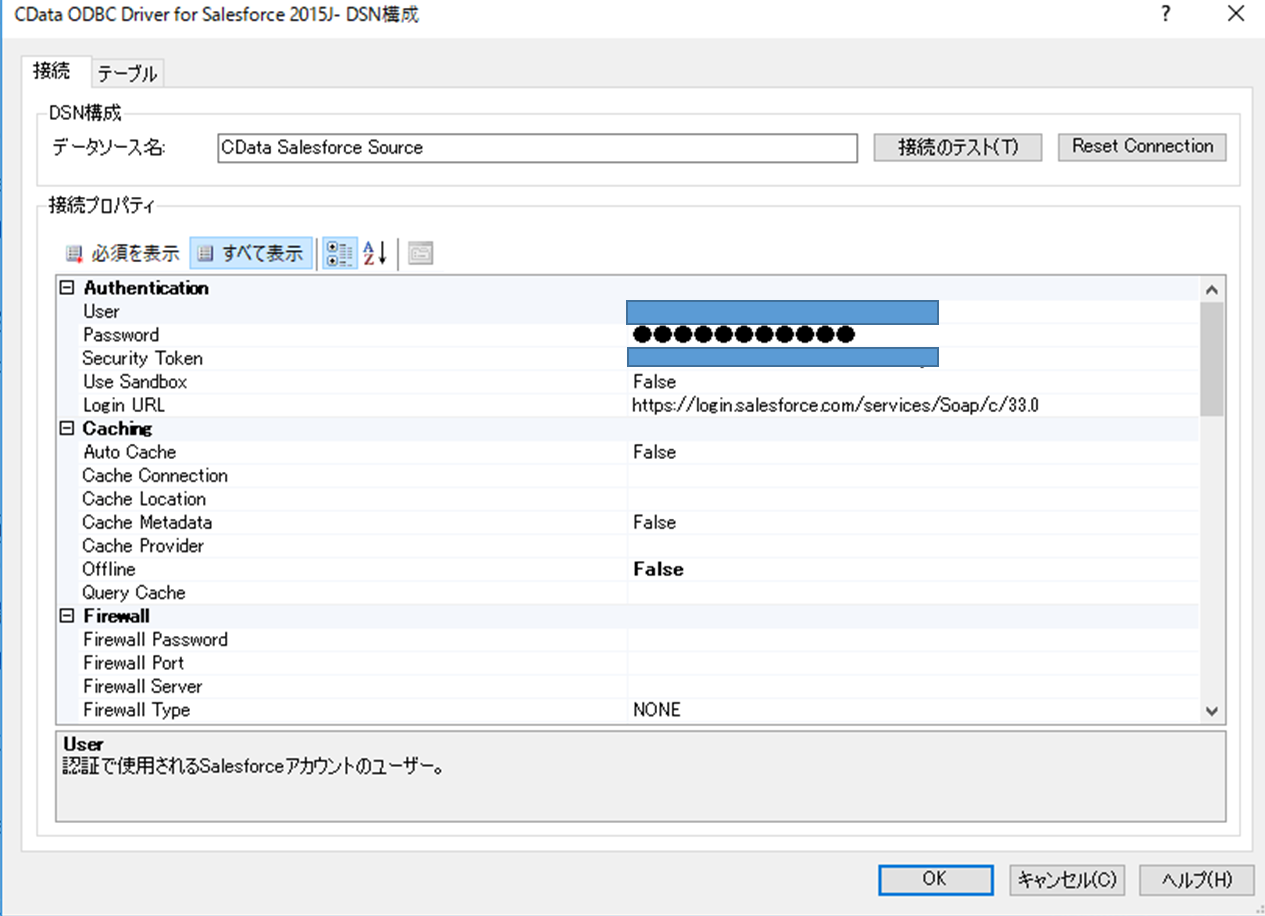Switch to categorized property view
Image resolution: width=1265 pixels, height=916 pixels.
coord(339,252)
